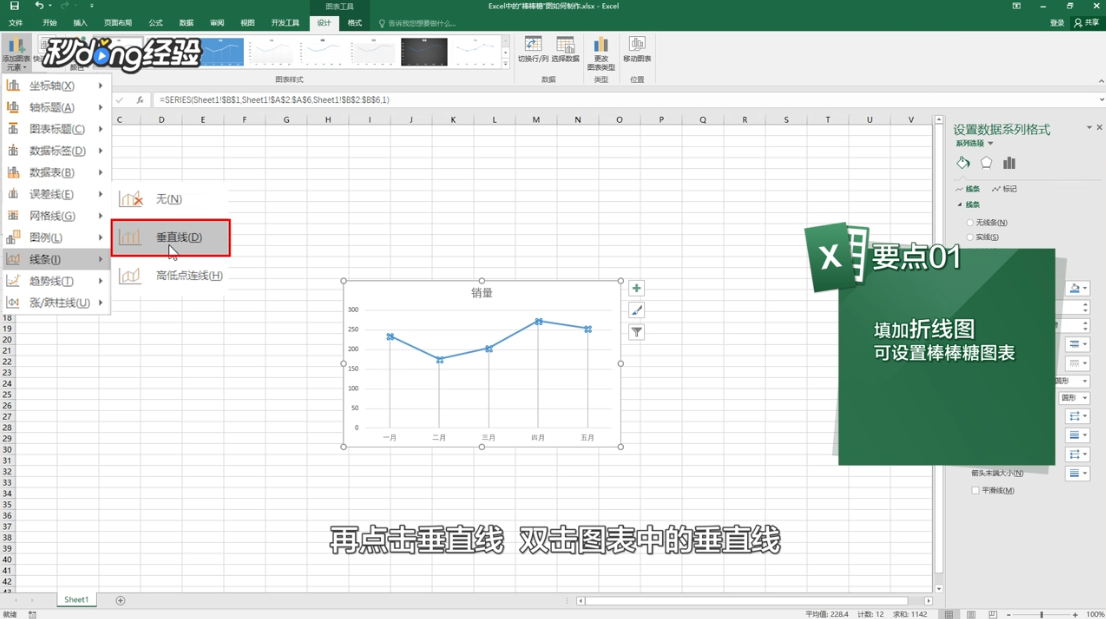The image size is (1106, 619).
Task: Select the Fill & Line paint bucket icon
Action: [x=963, y=163]
